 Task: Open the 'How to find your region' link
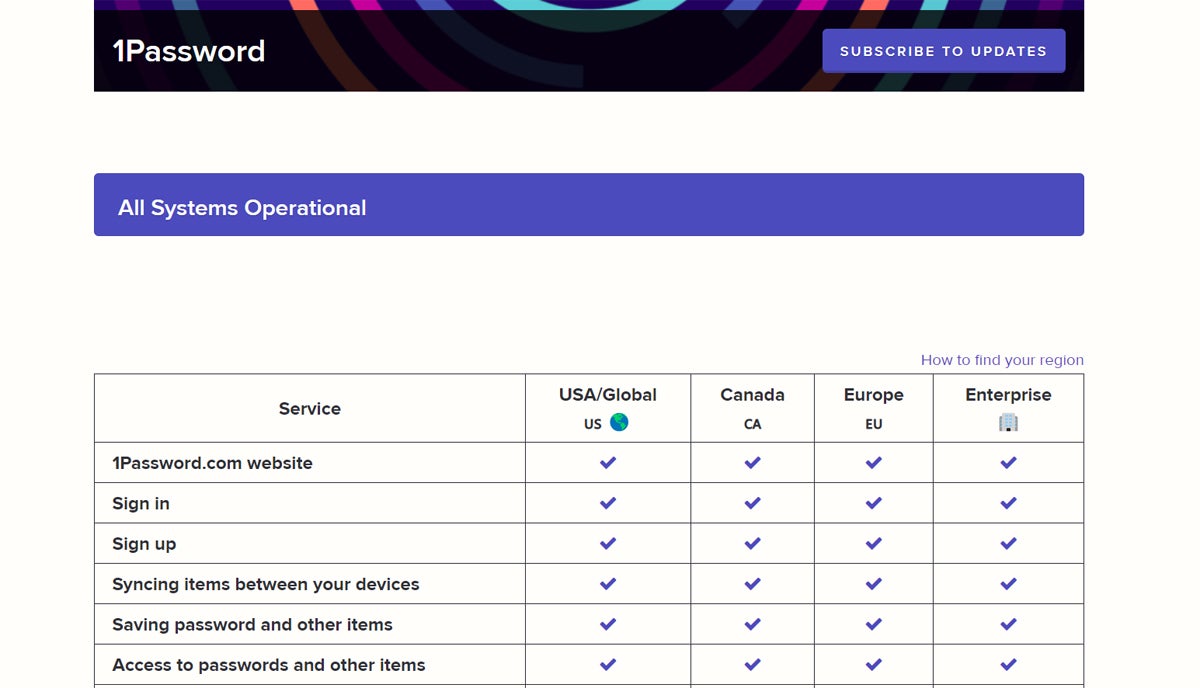1001,360
